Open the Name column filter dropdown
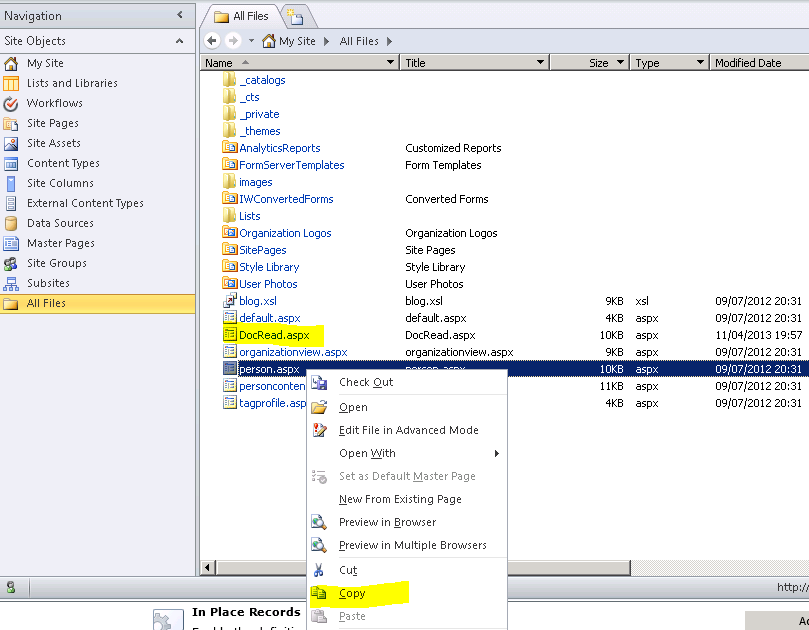Viewport: 809px width, 630px height. (390, 62)
